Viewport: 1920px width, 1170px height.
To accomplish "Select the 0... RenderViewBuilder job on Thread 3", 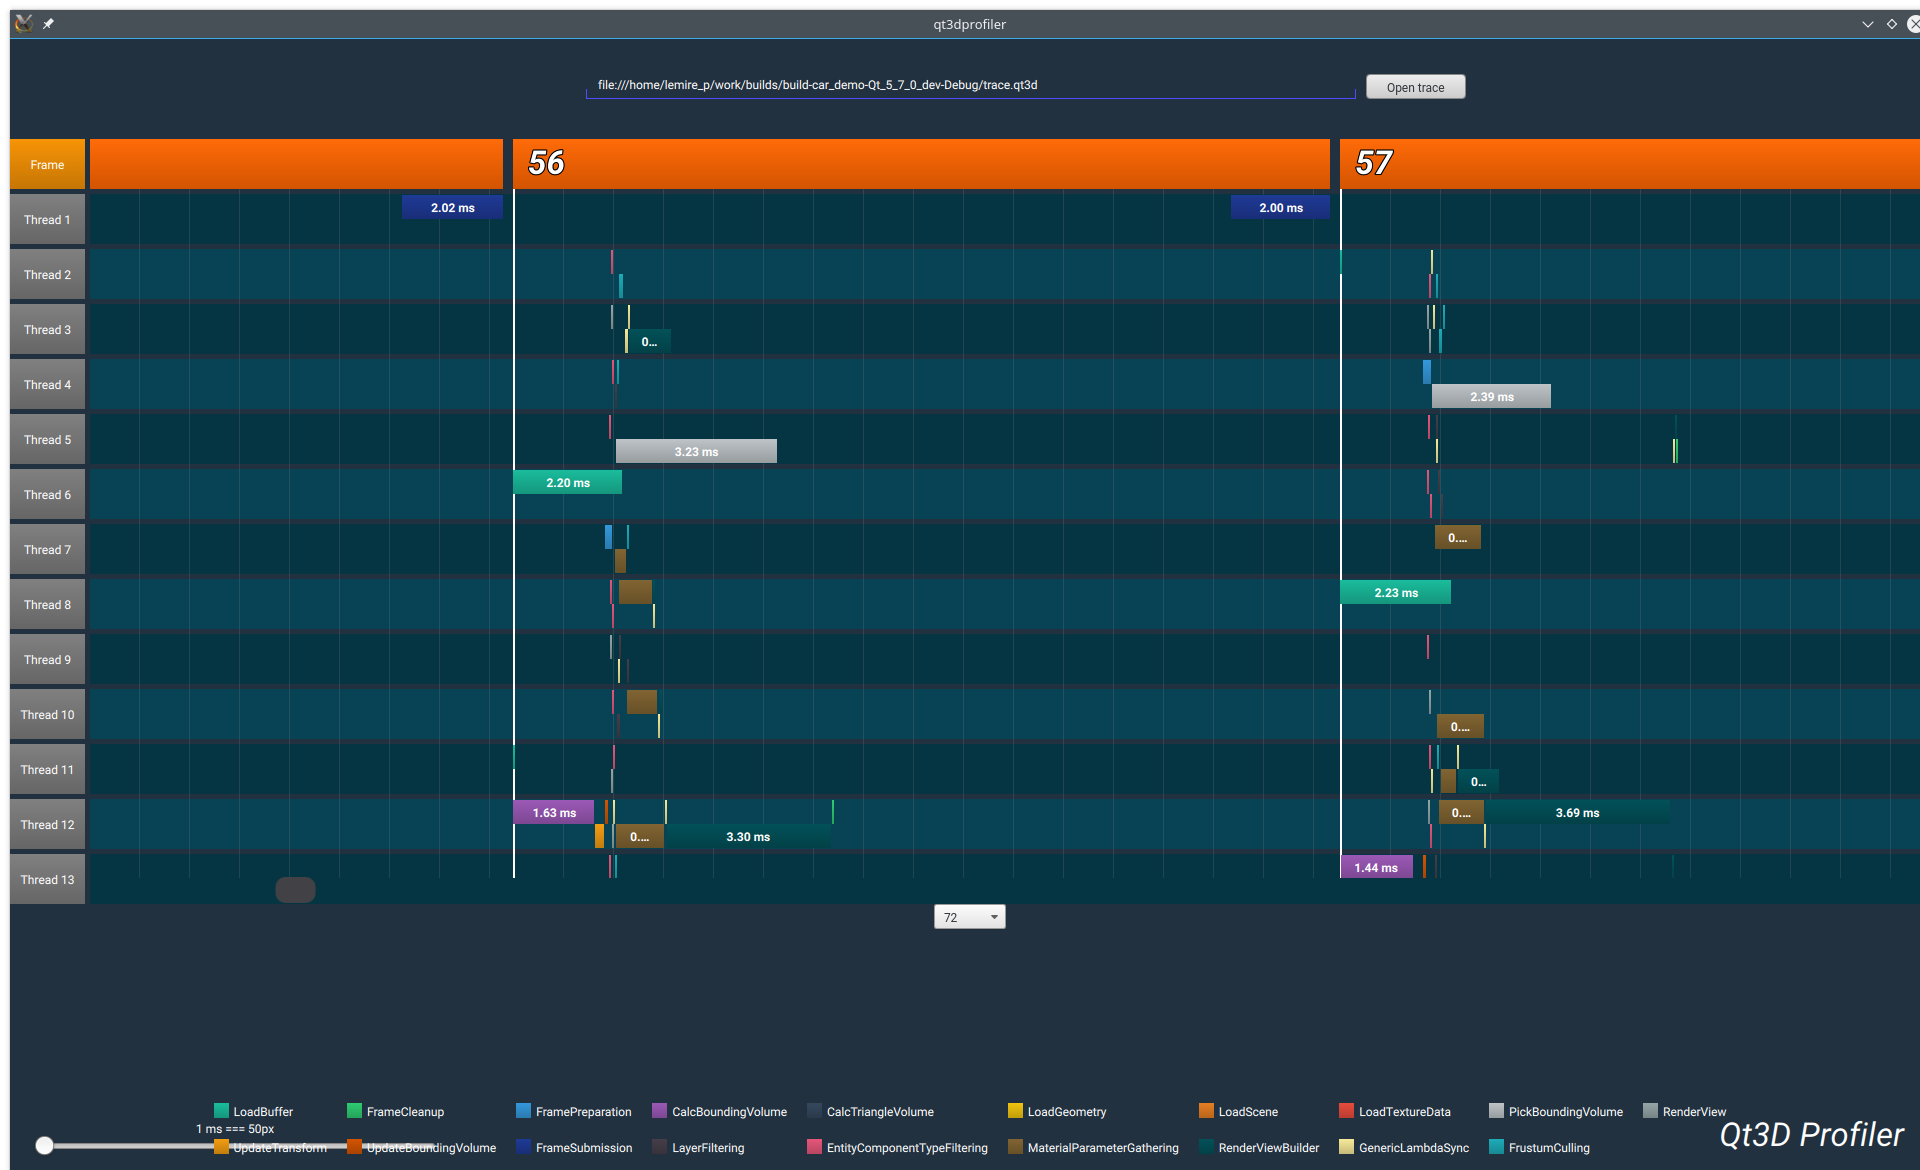I will pos(650,342).
